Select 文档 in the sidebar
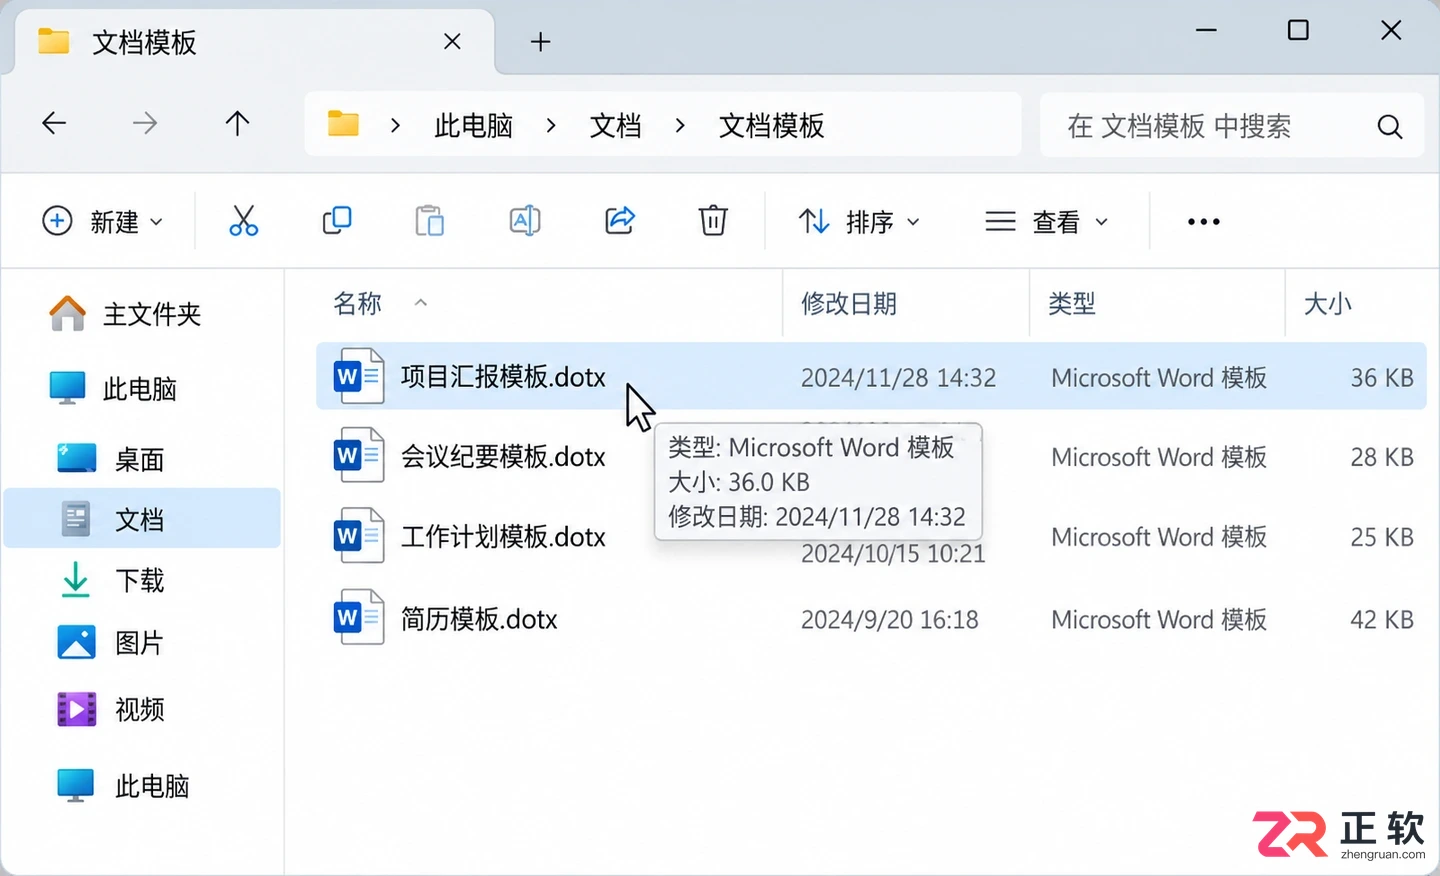Screen dimensions: 1440x876 (x=142, y=518)
